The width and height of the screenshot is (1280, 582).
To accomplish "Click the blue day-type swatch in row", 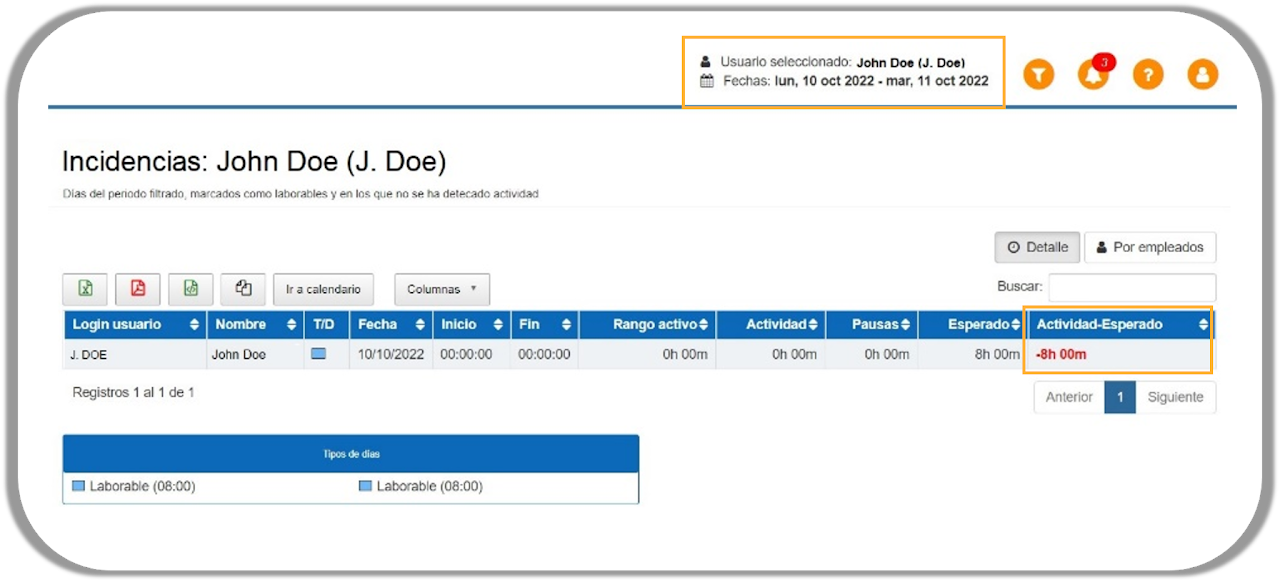I will pos(319,354).
